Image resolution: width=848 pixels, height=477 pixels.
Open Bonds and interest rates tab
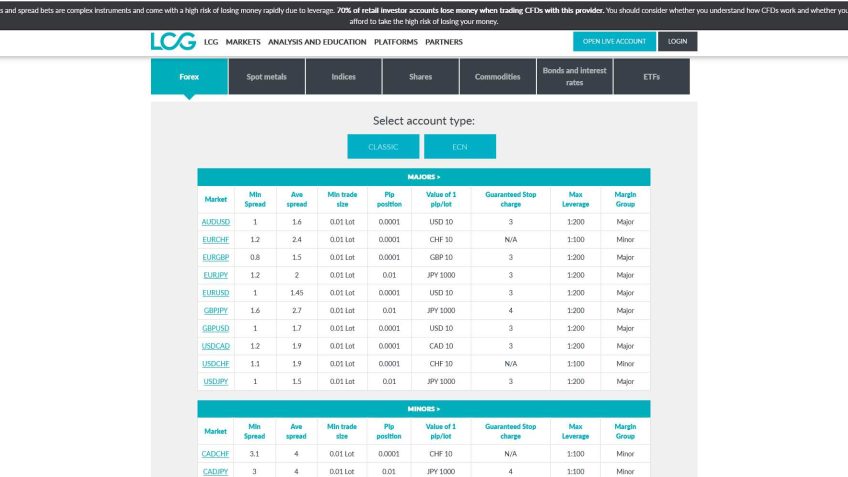click(574, 77)
